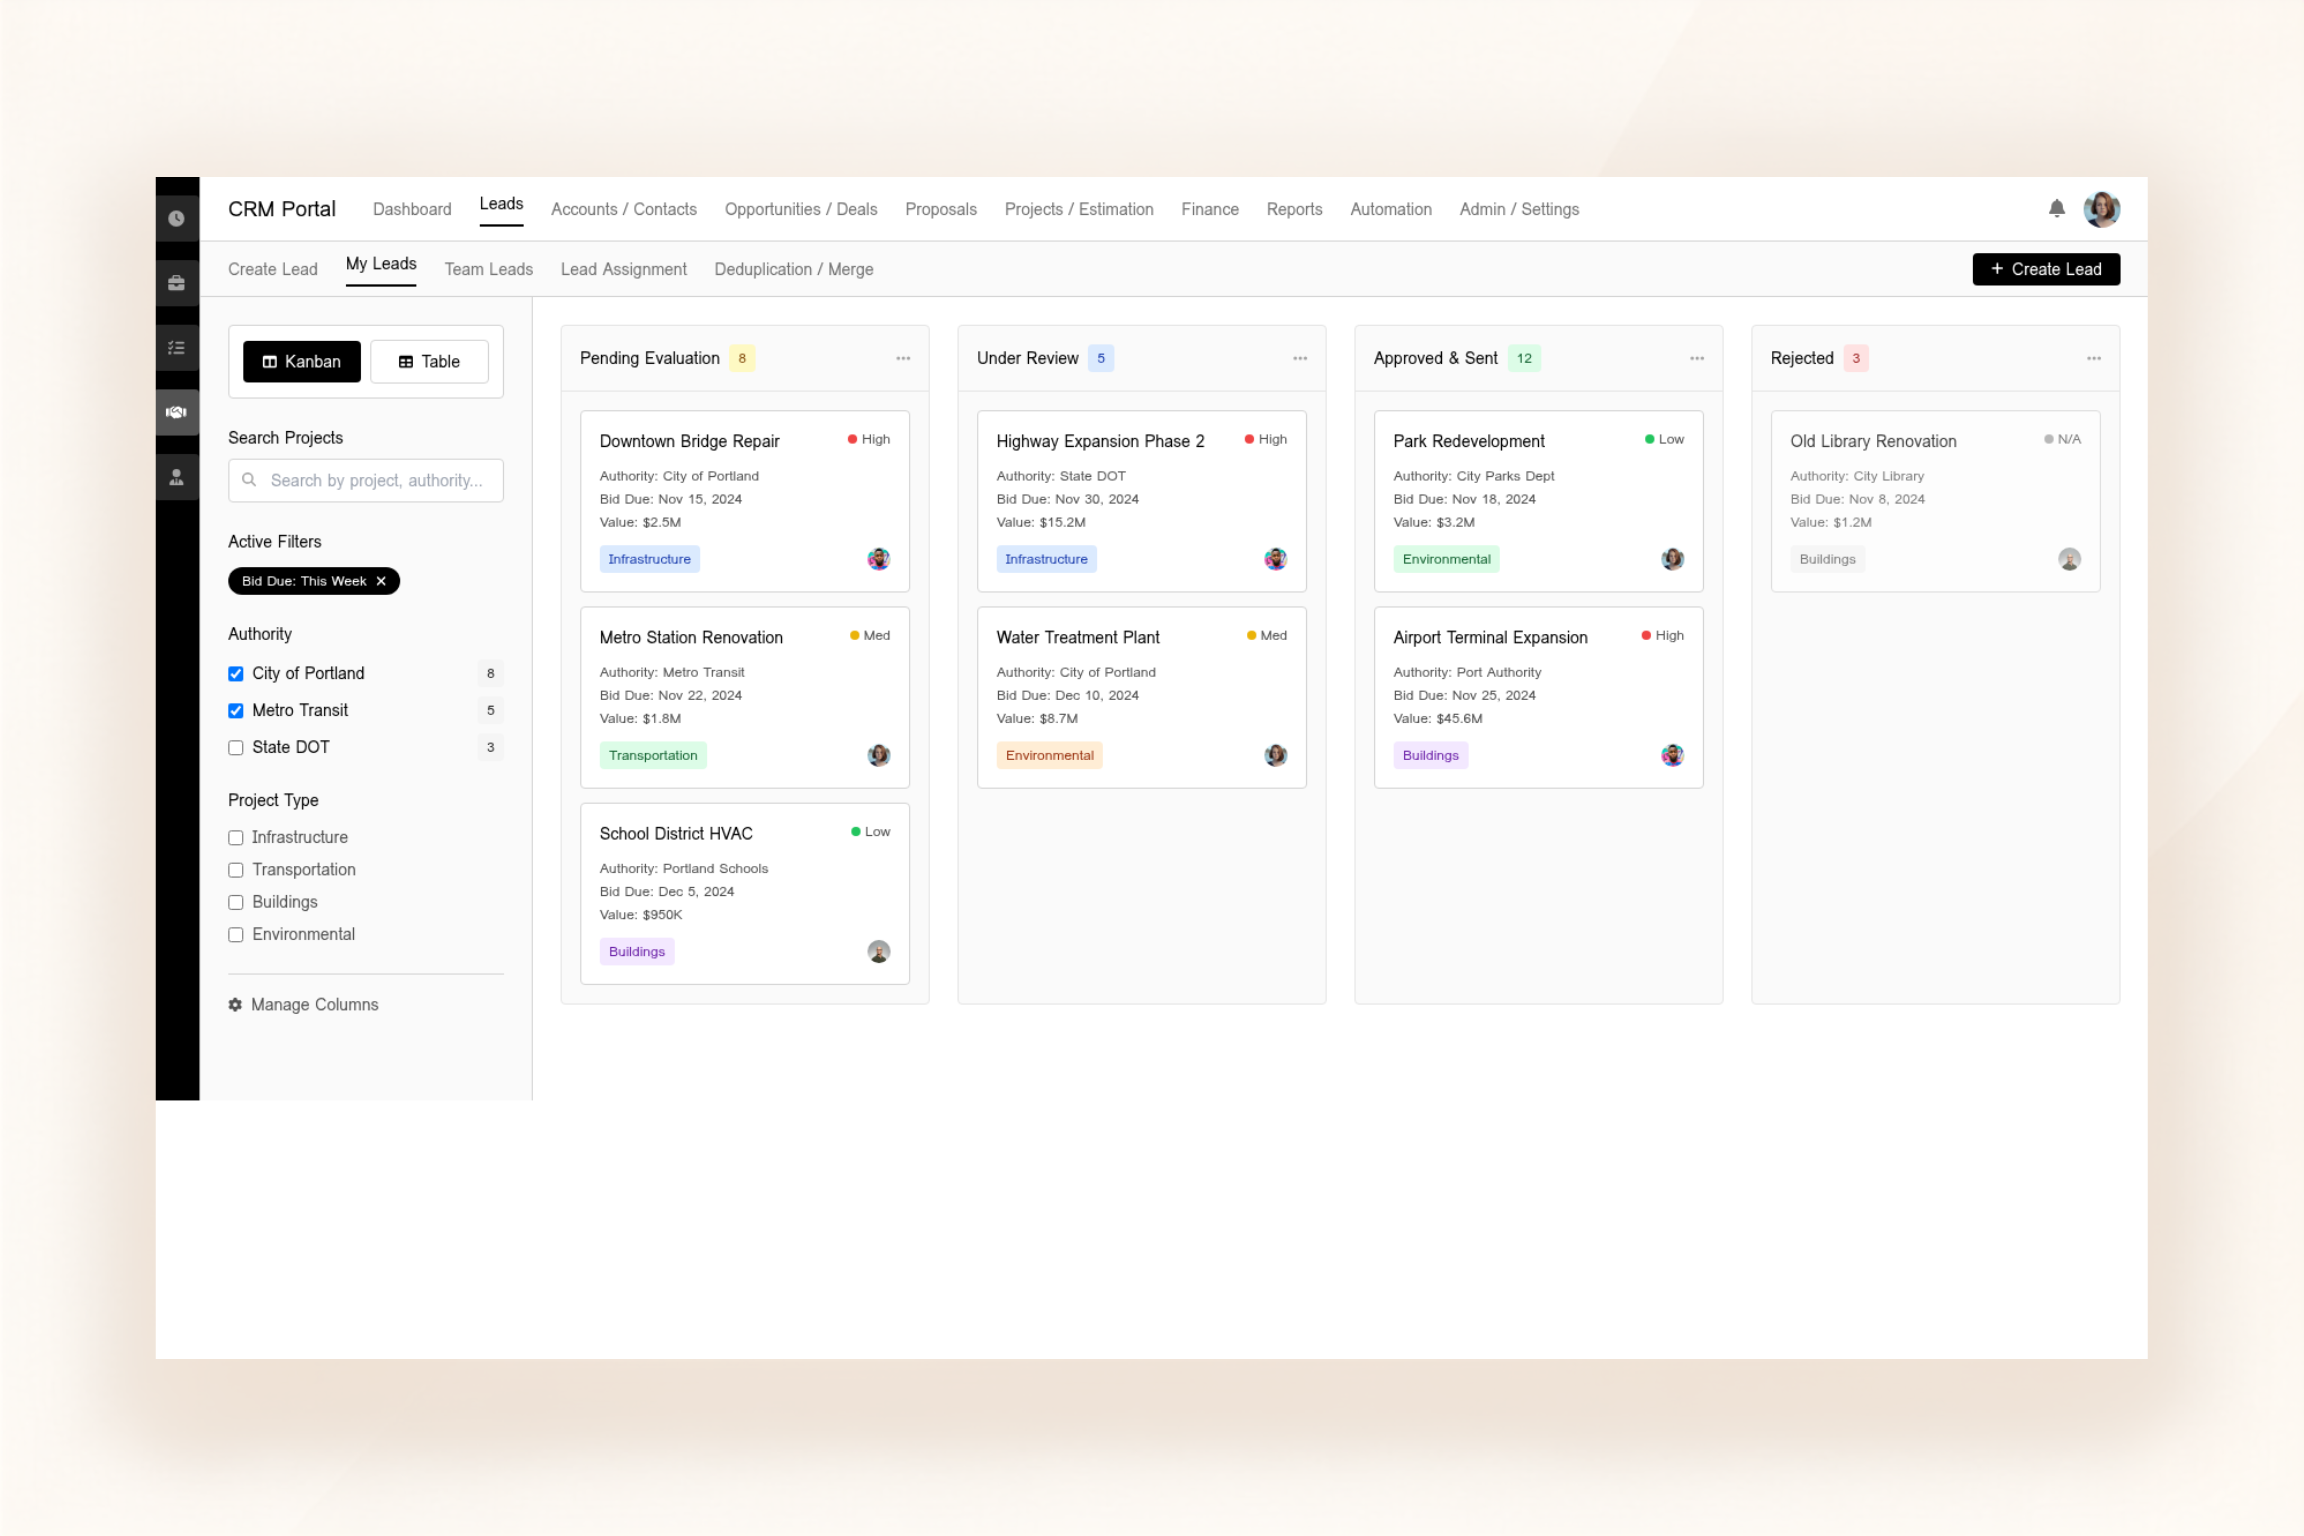2304x1536 pixels.
Task: Click the assignee avatar on Park Redevelopment
Action: point(1672,559)
